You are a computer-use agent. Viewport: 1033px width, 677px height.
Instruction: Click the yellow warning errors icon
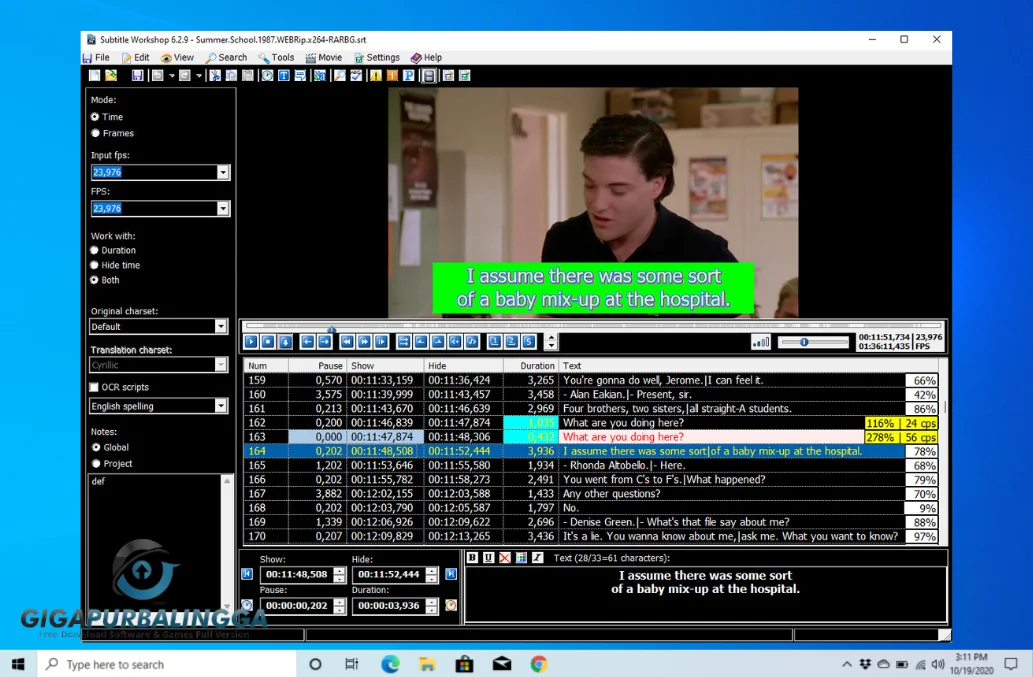point(376,76)
